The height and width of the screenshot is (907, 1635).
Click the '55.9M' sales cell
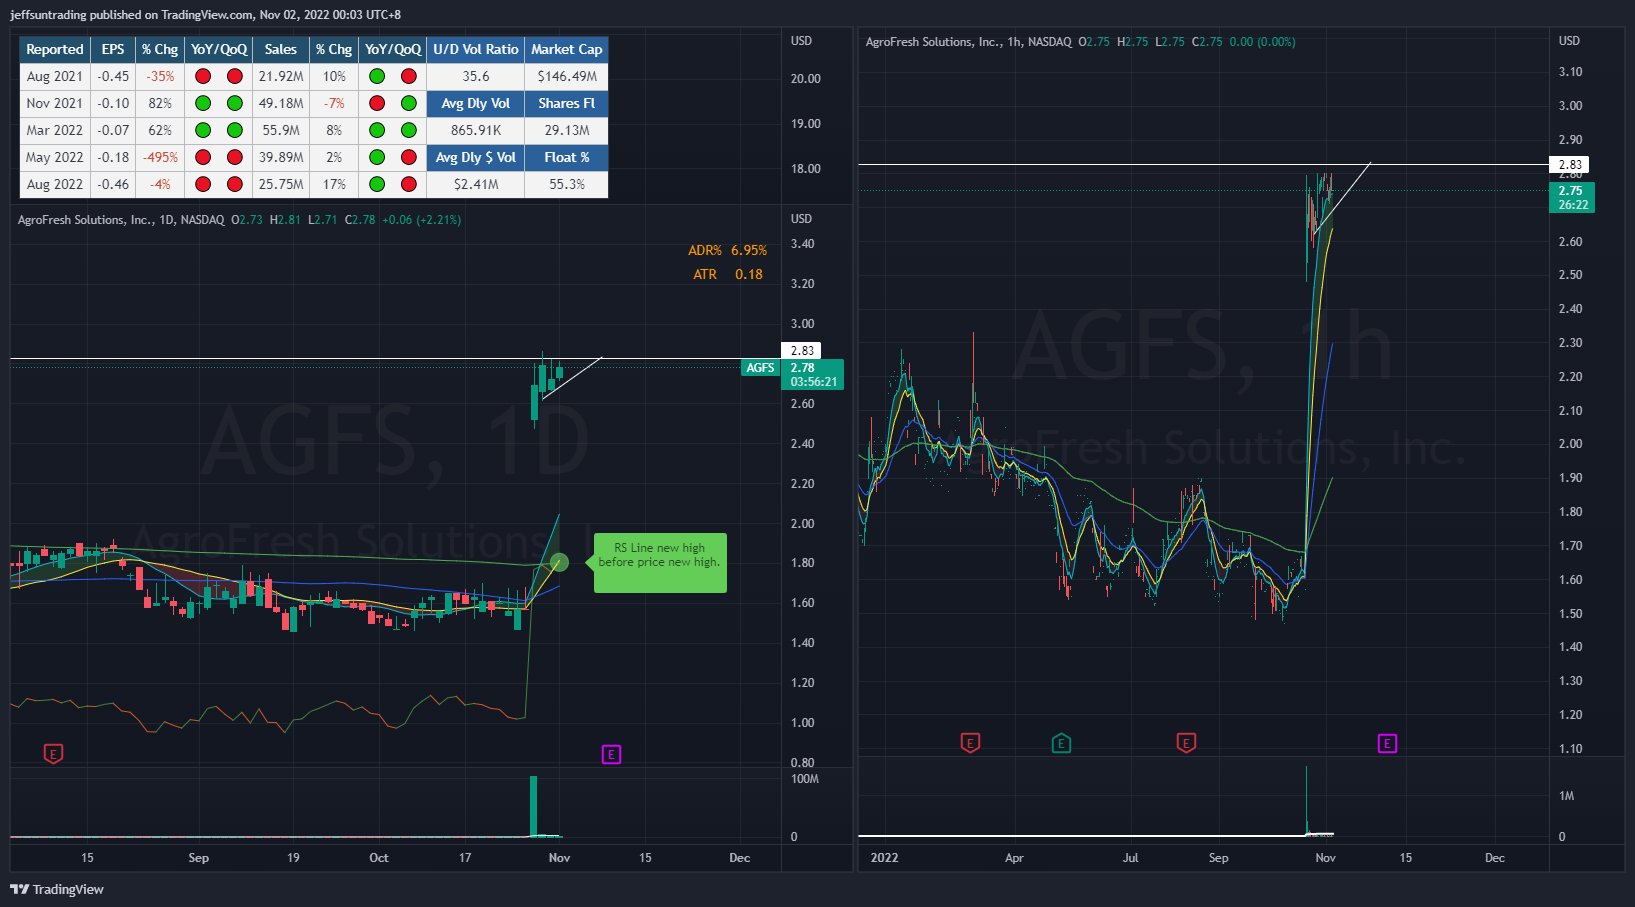(x=280, y=130)
